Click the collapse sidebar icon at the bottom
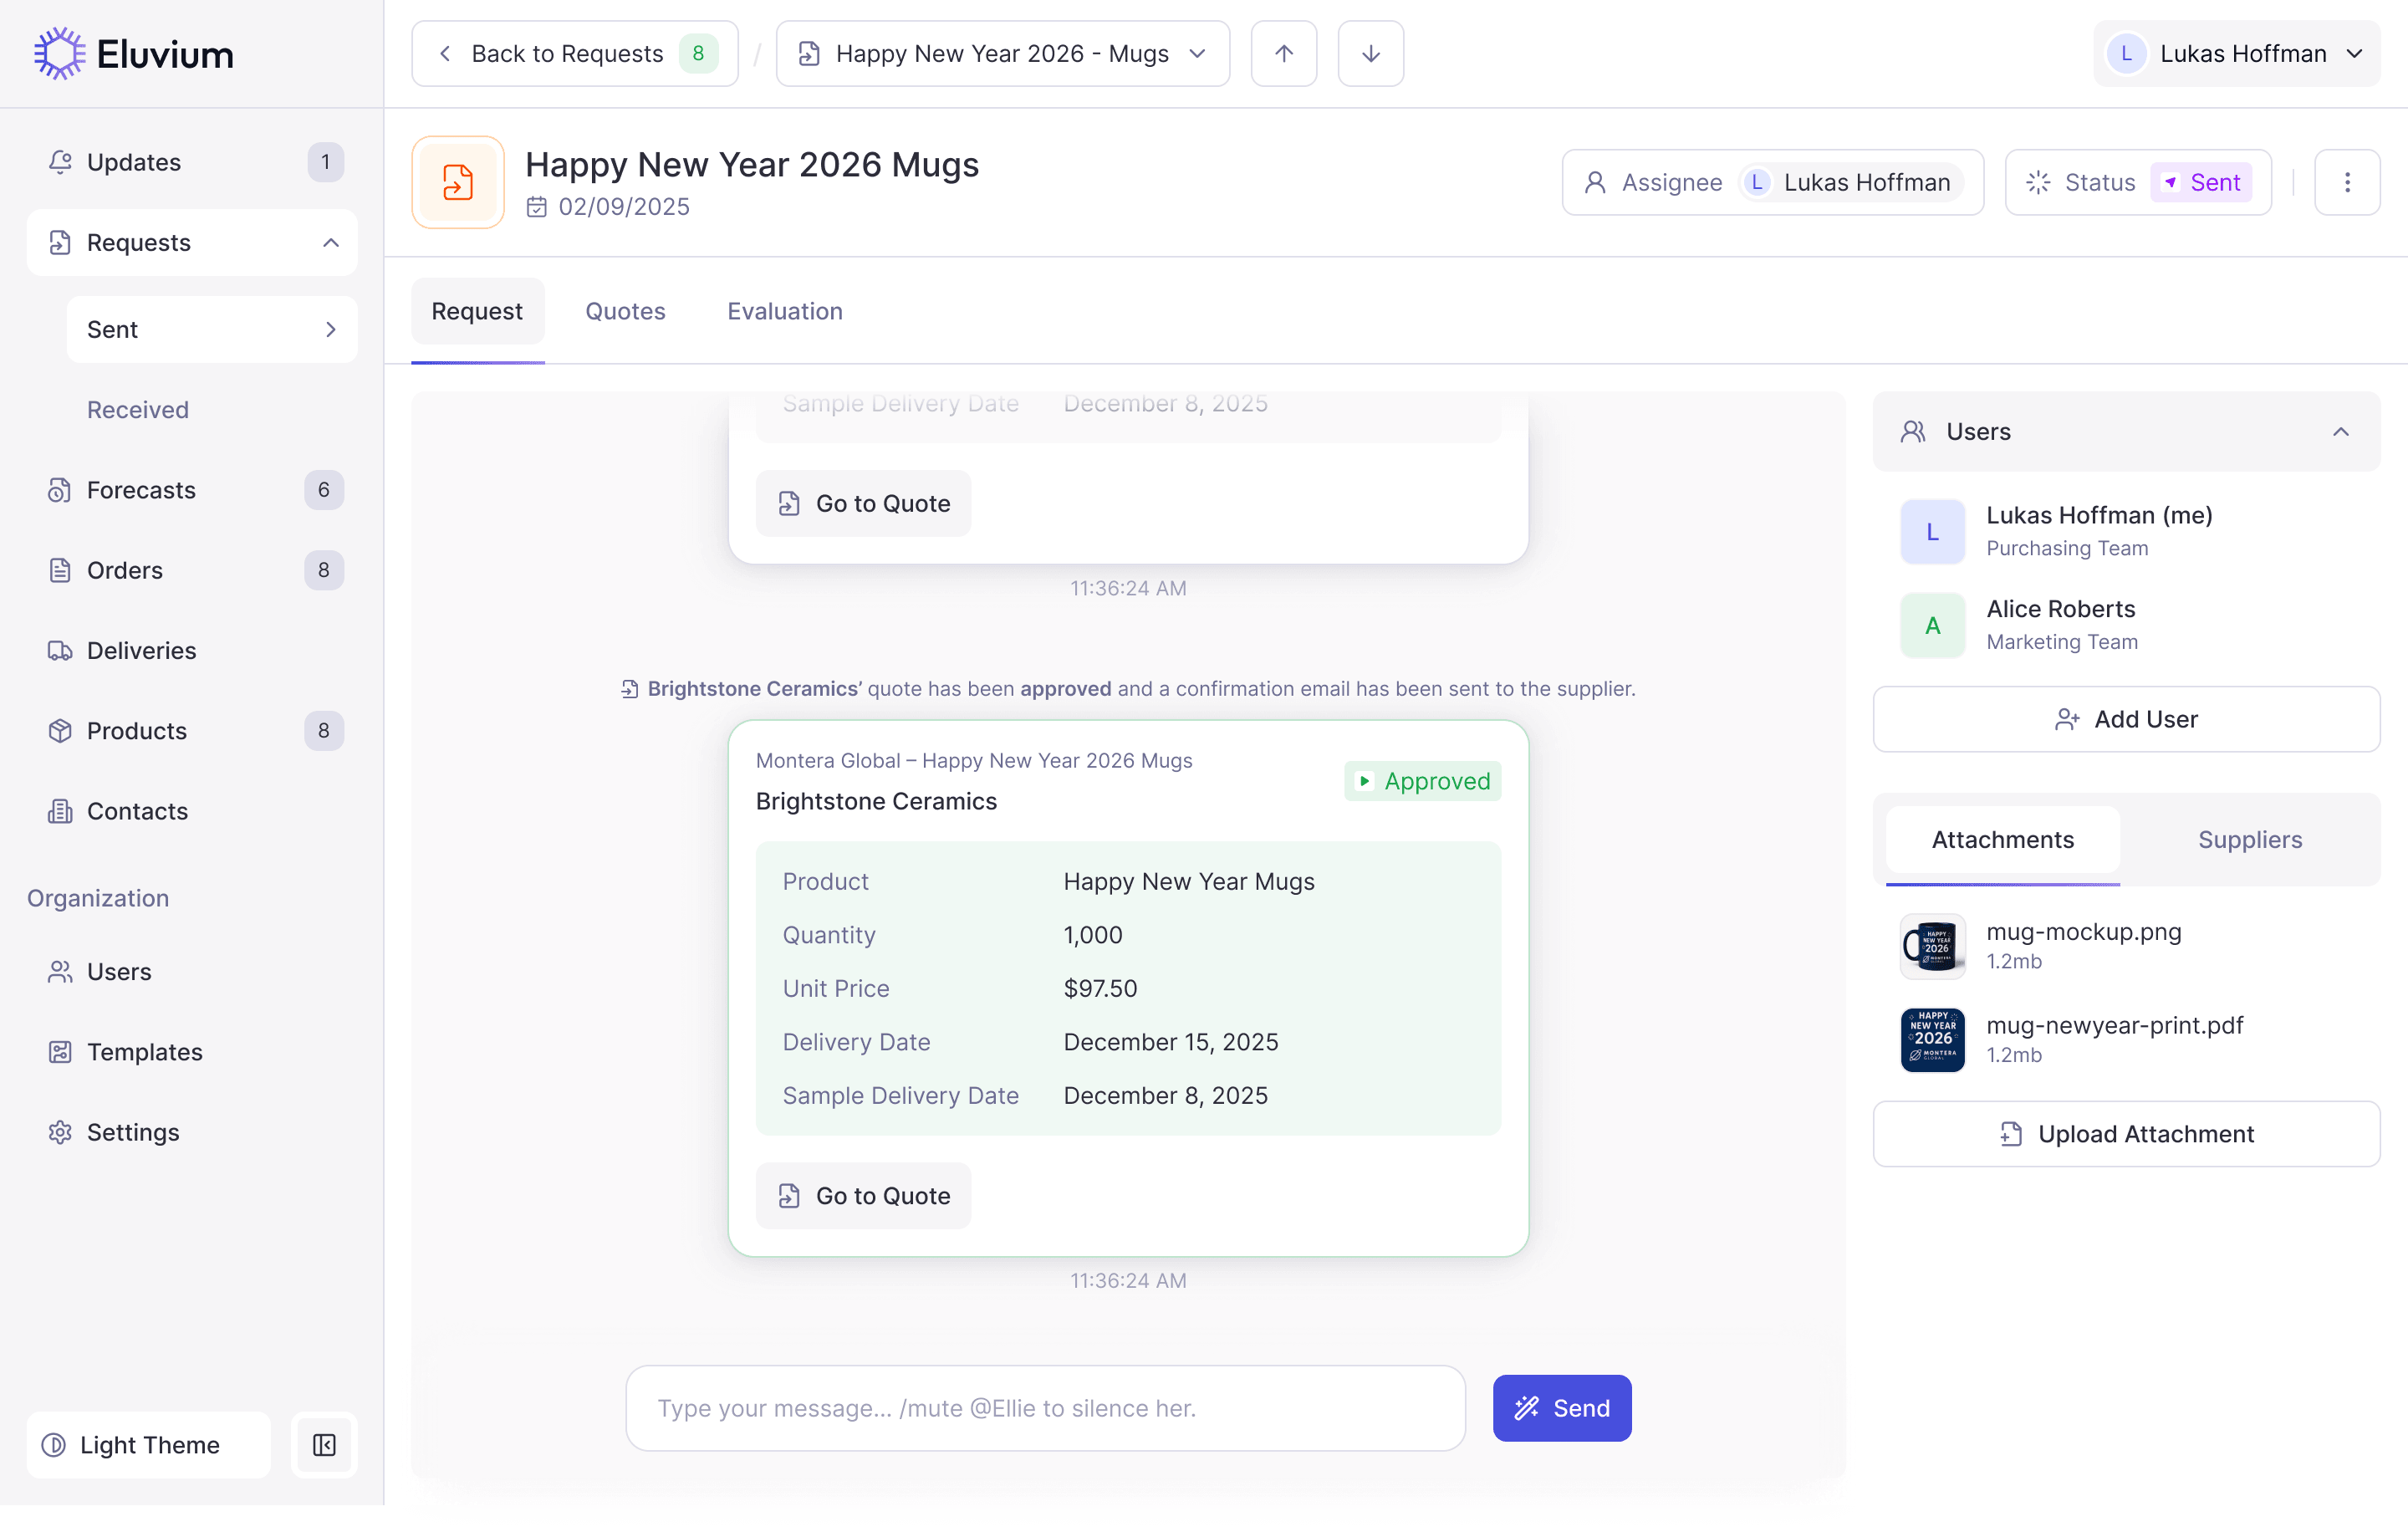Image resolution: width=2408 pixels, height=1532 pixels. [x=324, y=1445]
